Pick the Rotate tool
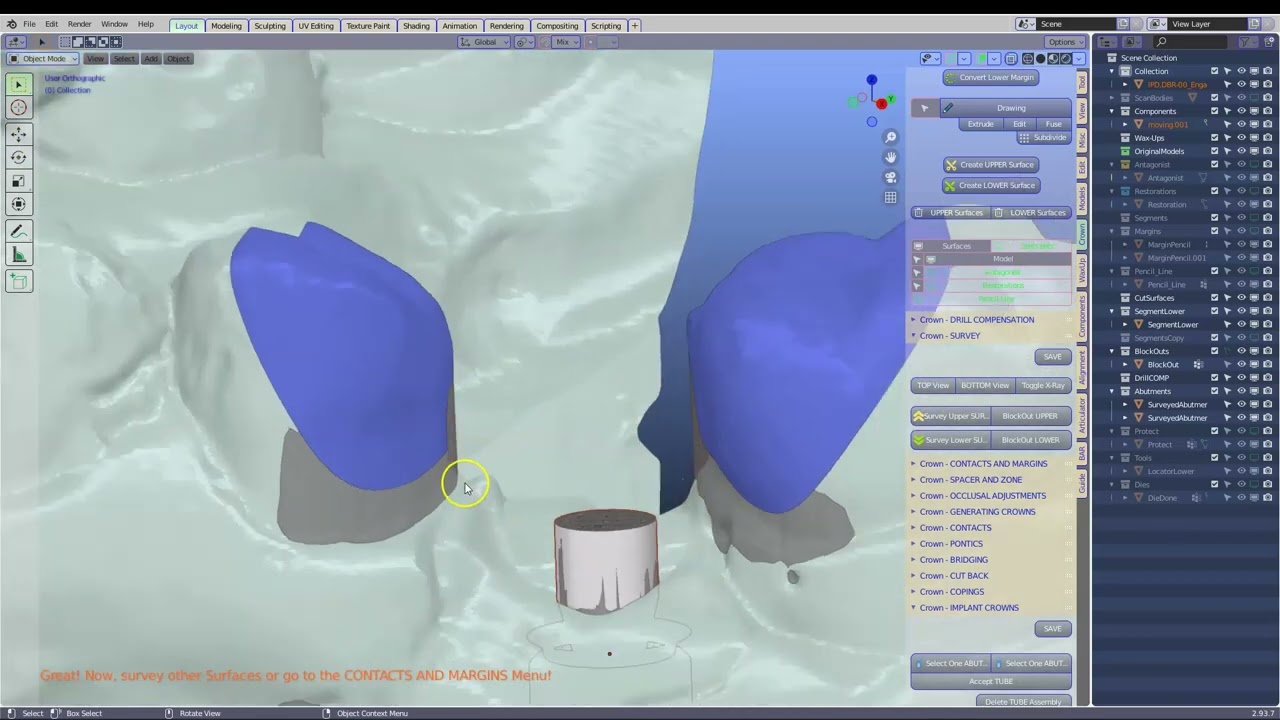Screen dimensions: 1280x720 tap(19, 157)
